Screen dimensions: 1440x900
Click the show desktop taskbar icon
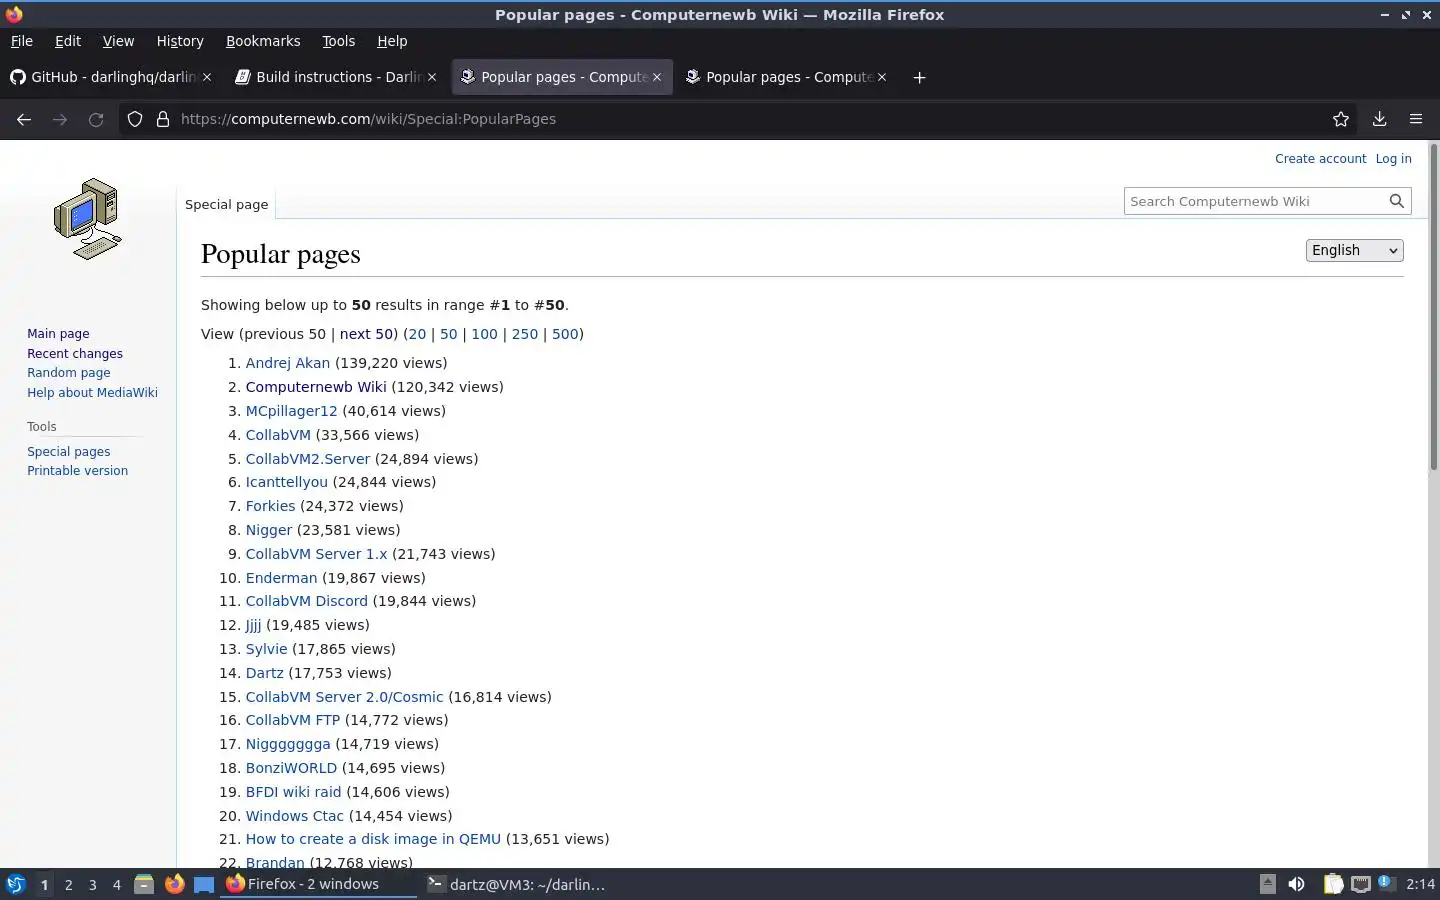click(x=204, y=884)
